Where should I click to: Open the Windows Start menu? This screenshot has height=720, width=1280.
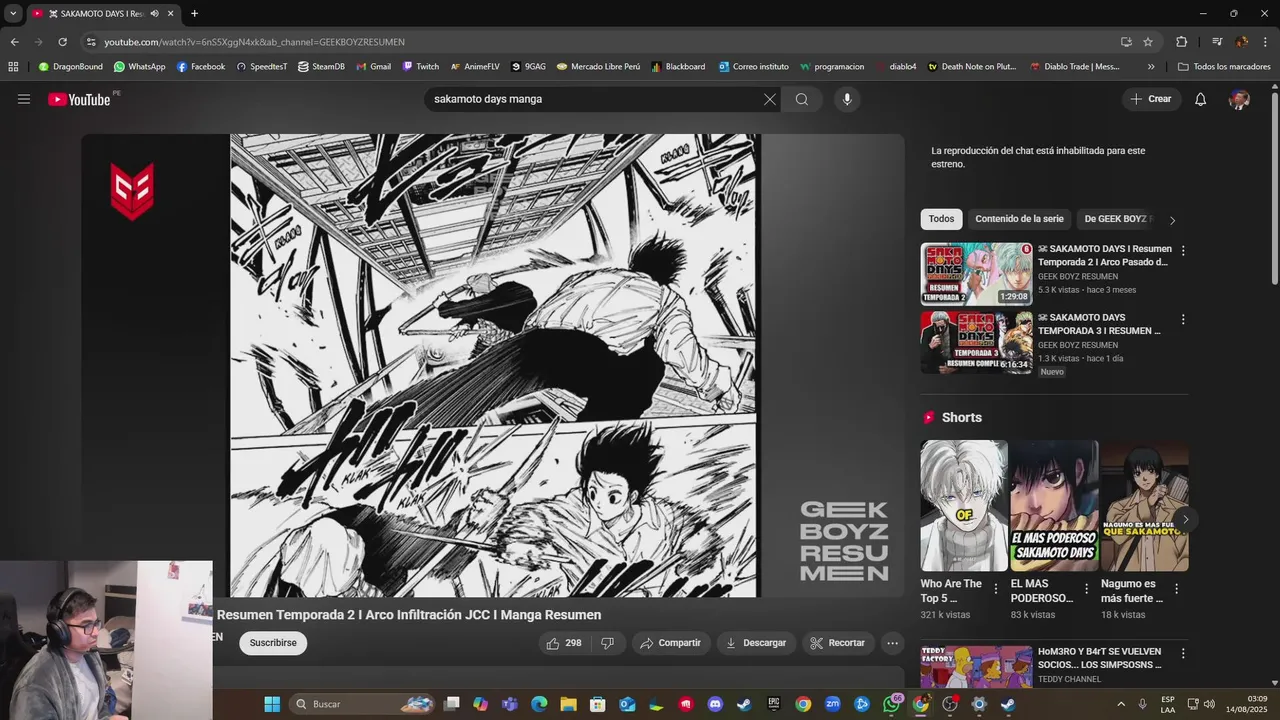pos(272,704)
